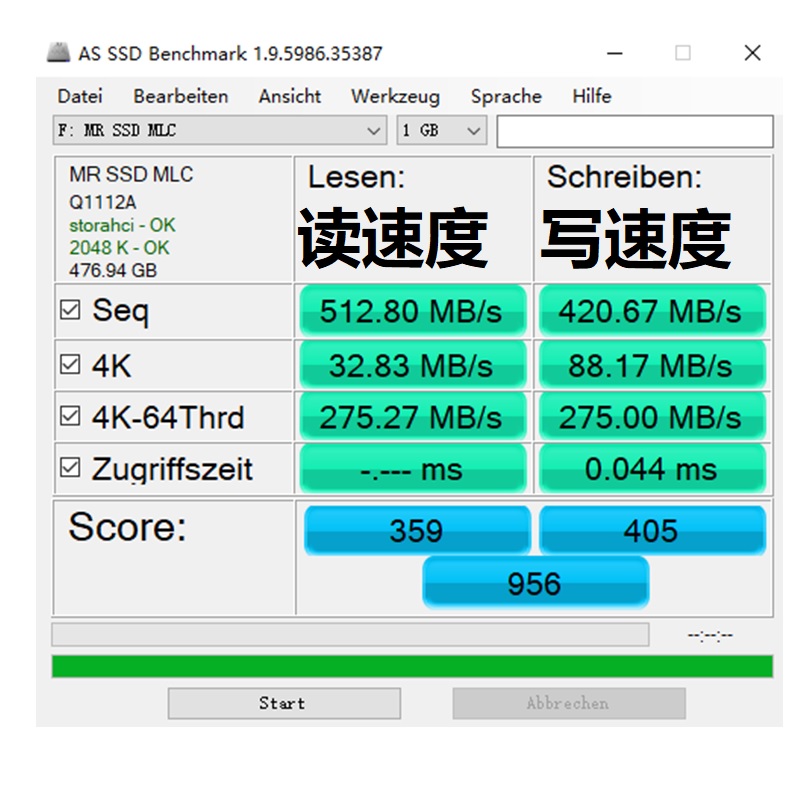Click the write access time 0.044 ms
The width and height of the screenshot is (800, 800).
pos(652,468)
